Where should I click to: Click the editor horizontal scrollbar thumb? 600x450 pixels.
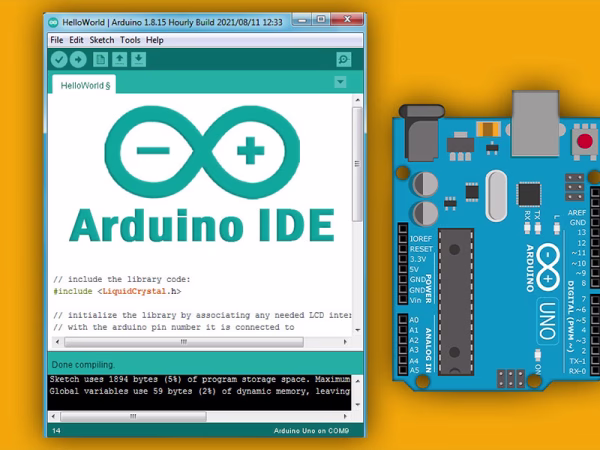pos(182,341)
